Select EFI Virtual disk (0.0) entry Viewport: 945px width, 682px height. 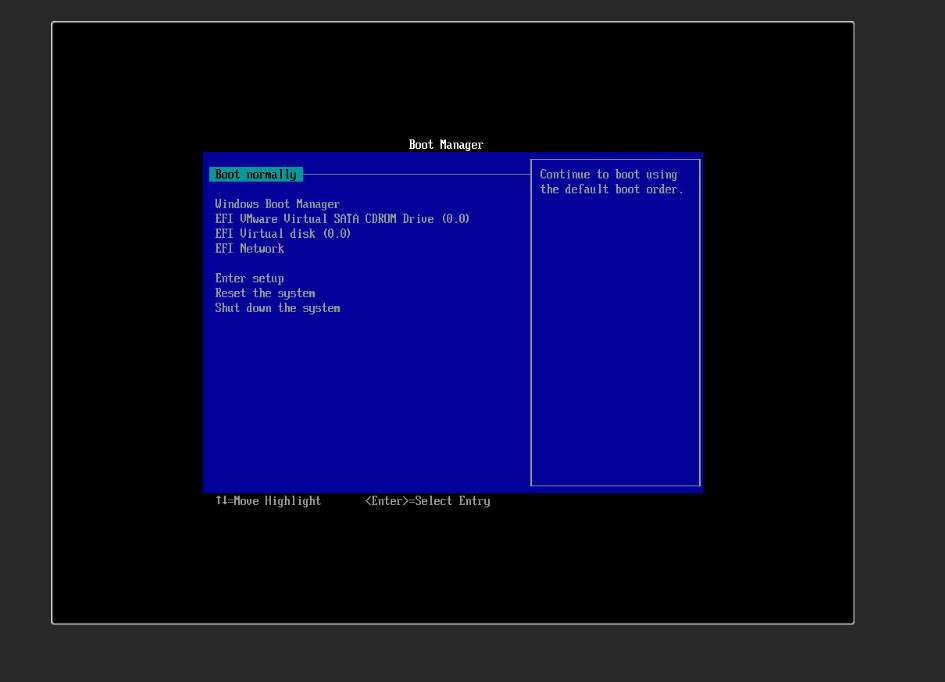283,234
